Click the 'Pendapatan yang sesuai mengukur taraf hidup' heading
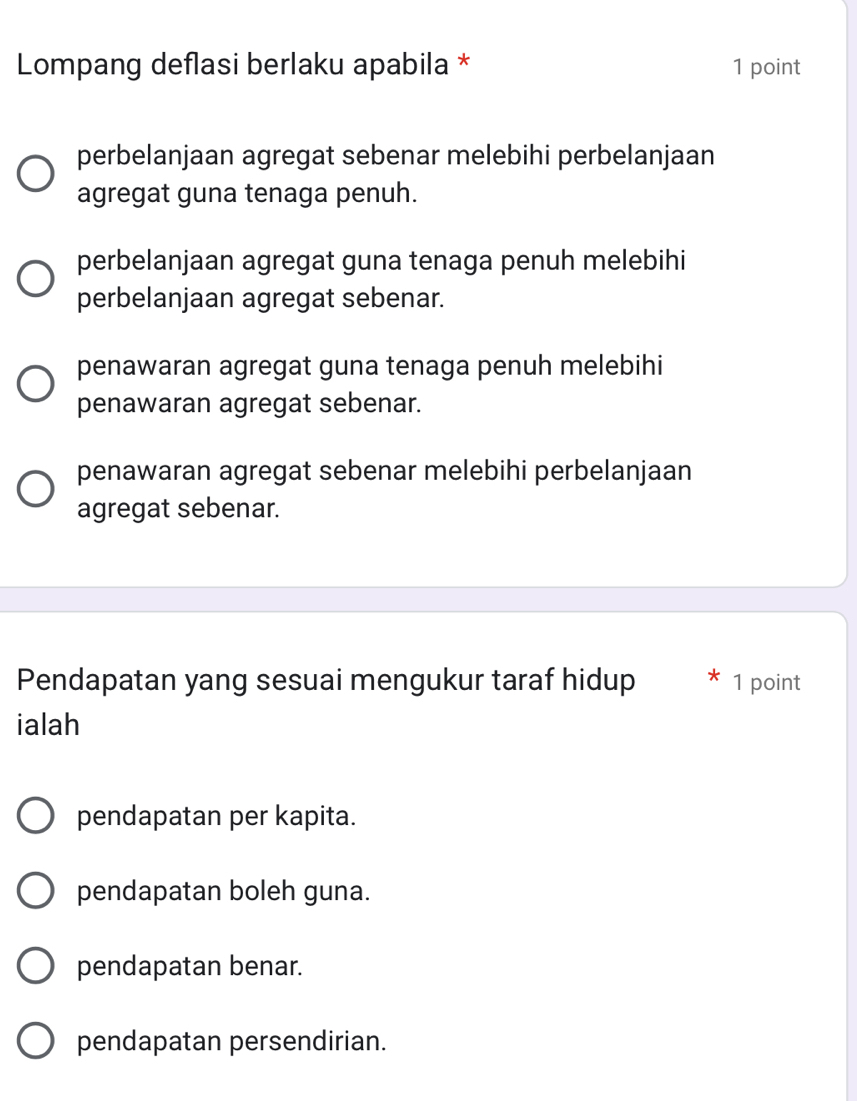The width and height of the screenshot is (857, 1101). 325,681
